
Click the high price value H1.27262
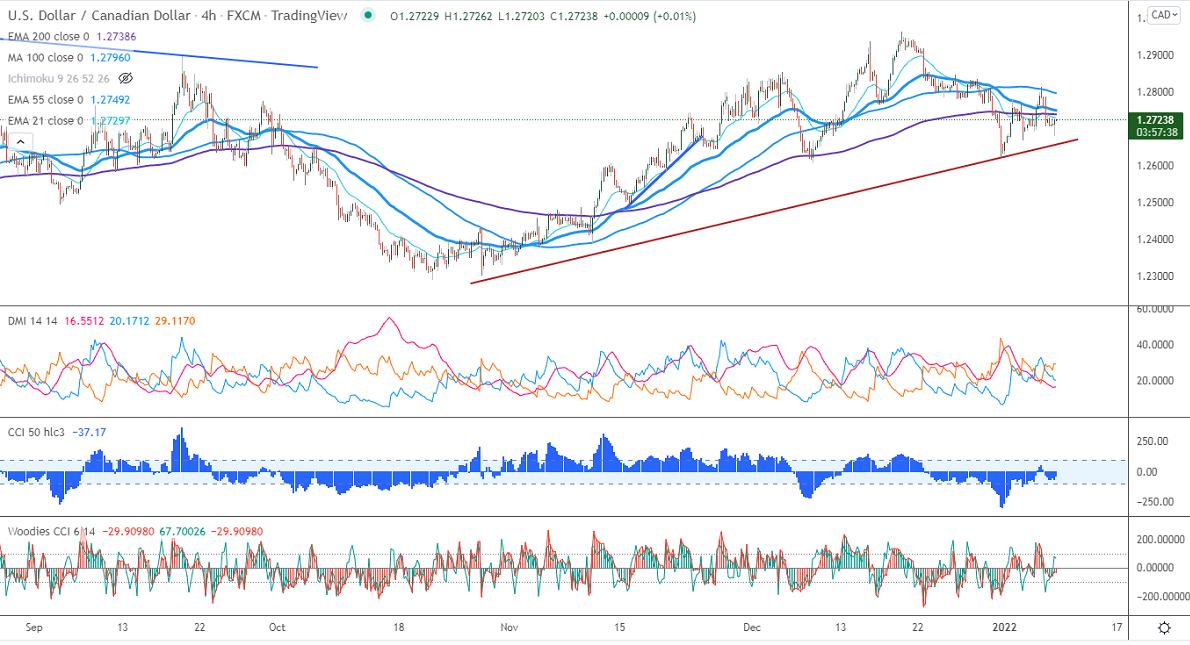click(x=468, y=16)
